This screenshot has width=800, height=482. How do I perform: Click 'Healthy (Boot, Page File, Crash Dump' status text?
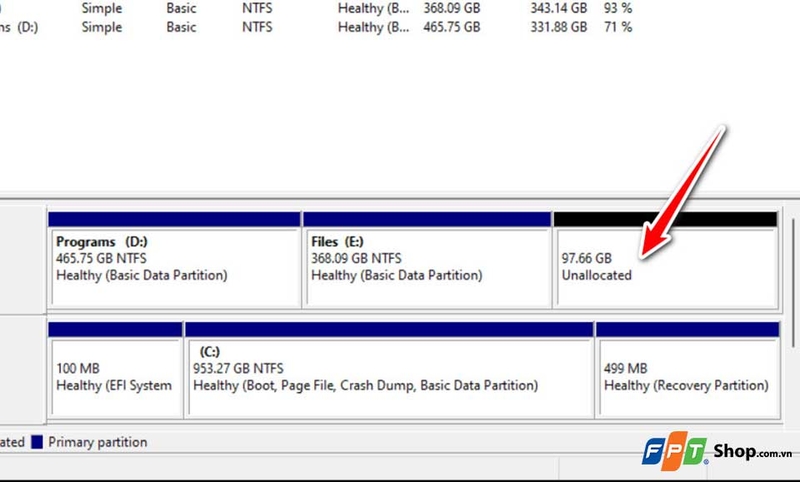point(365,385)
